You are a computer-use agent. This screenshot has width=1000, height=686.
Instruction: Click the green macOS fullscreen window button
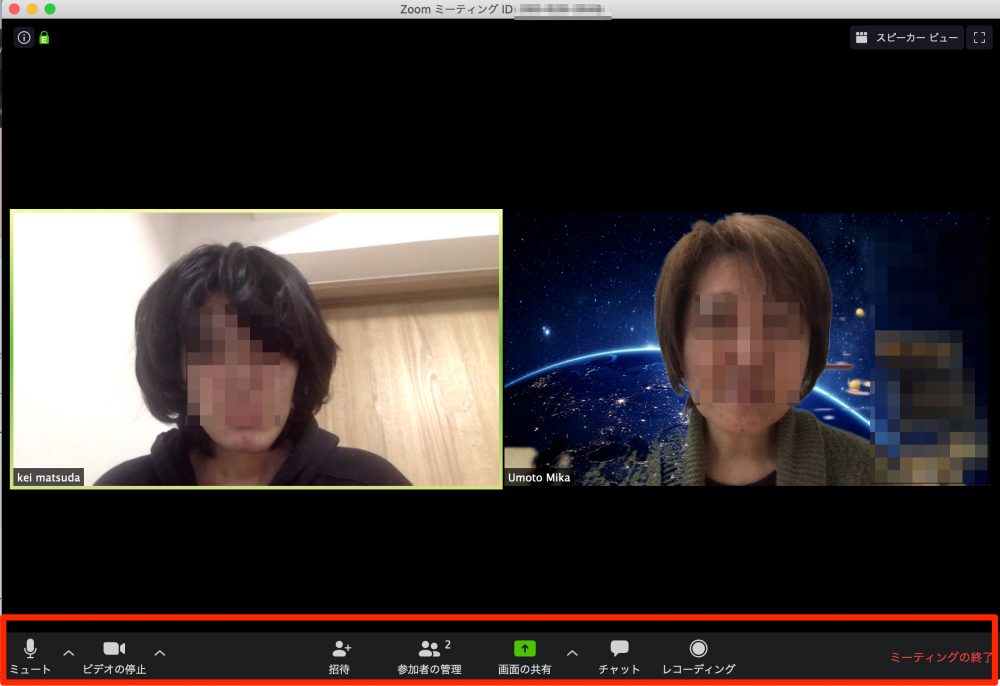(x=50, y=9)
